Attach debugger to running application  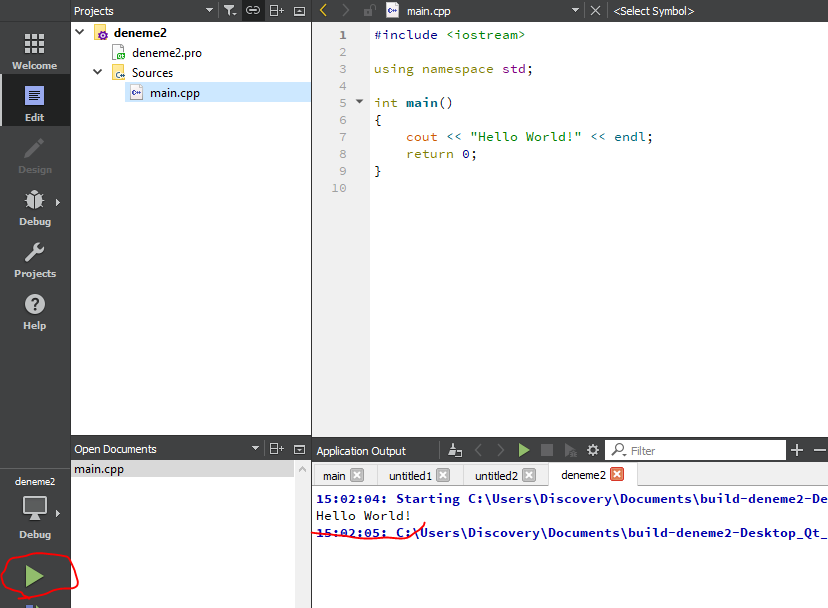[x=570, y=451]
